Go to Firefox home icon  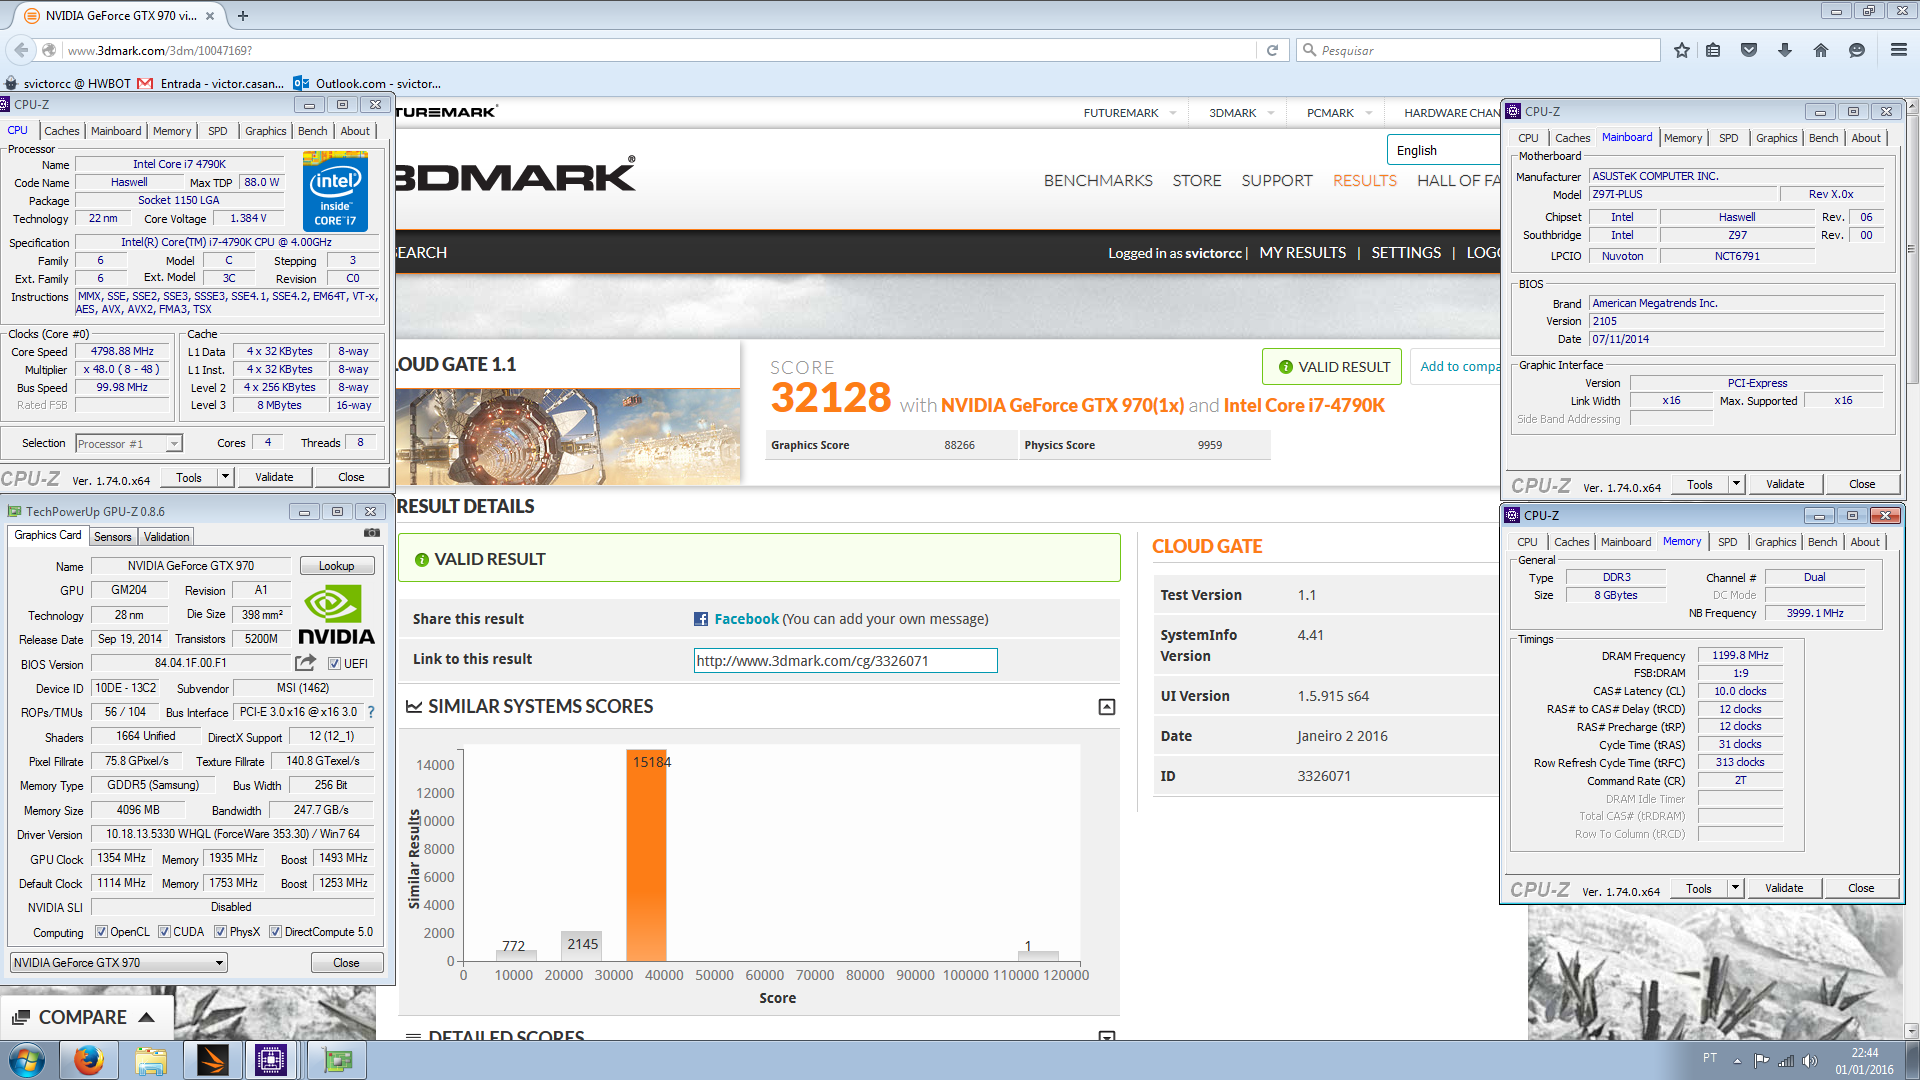click(x=1821, y=50)
